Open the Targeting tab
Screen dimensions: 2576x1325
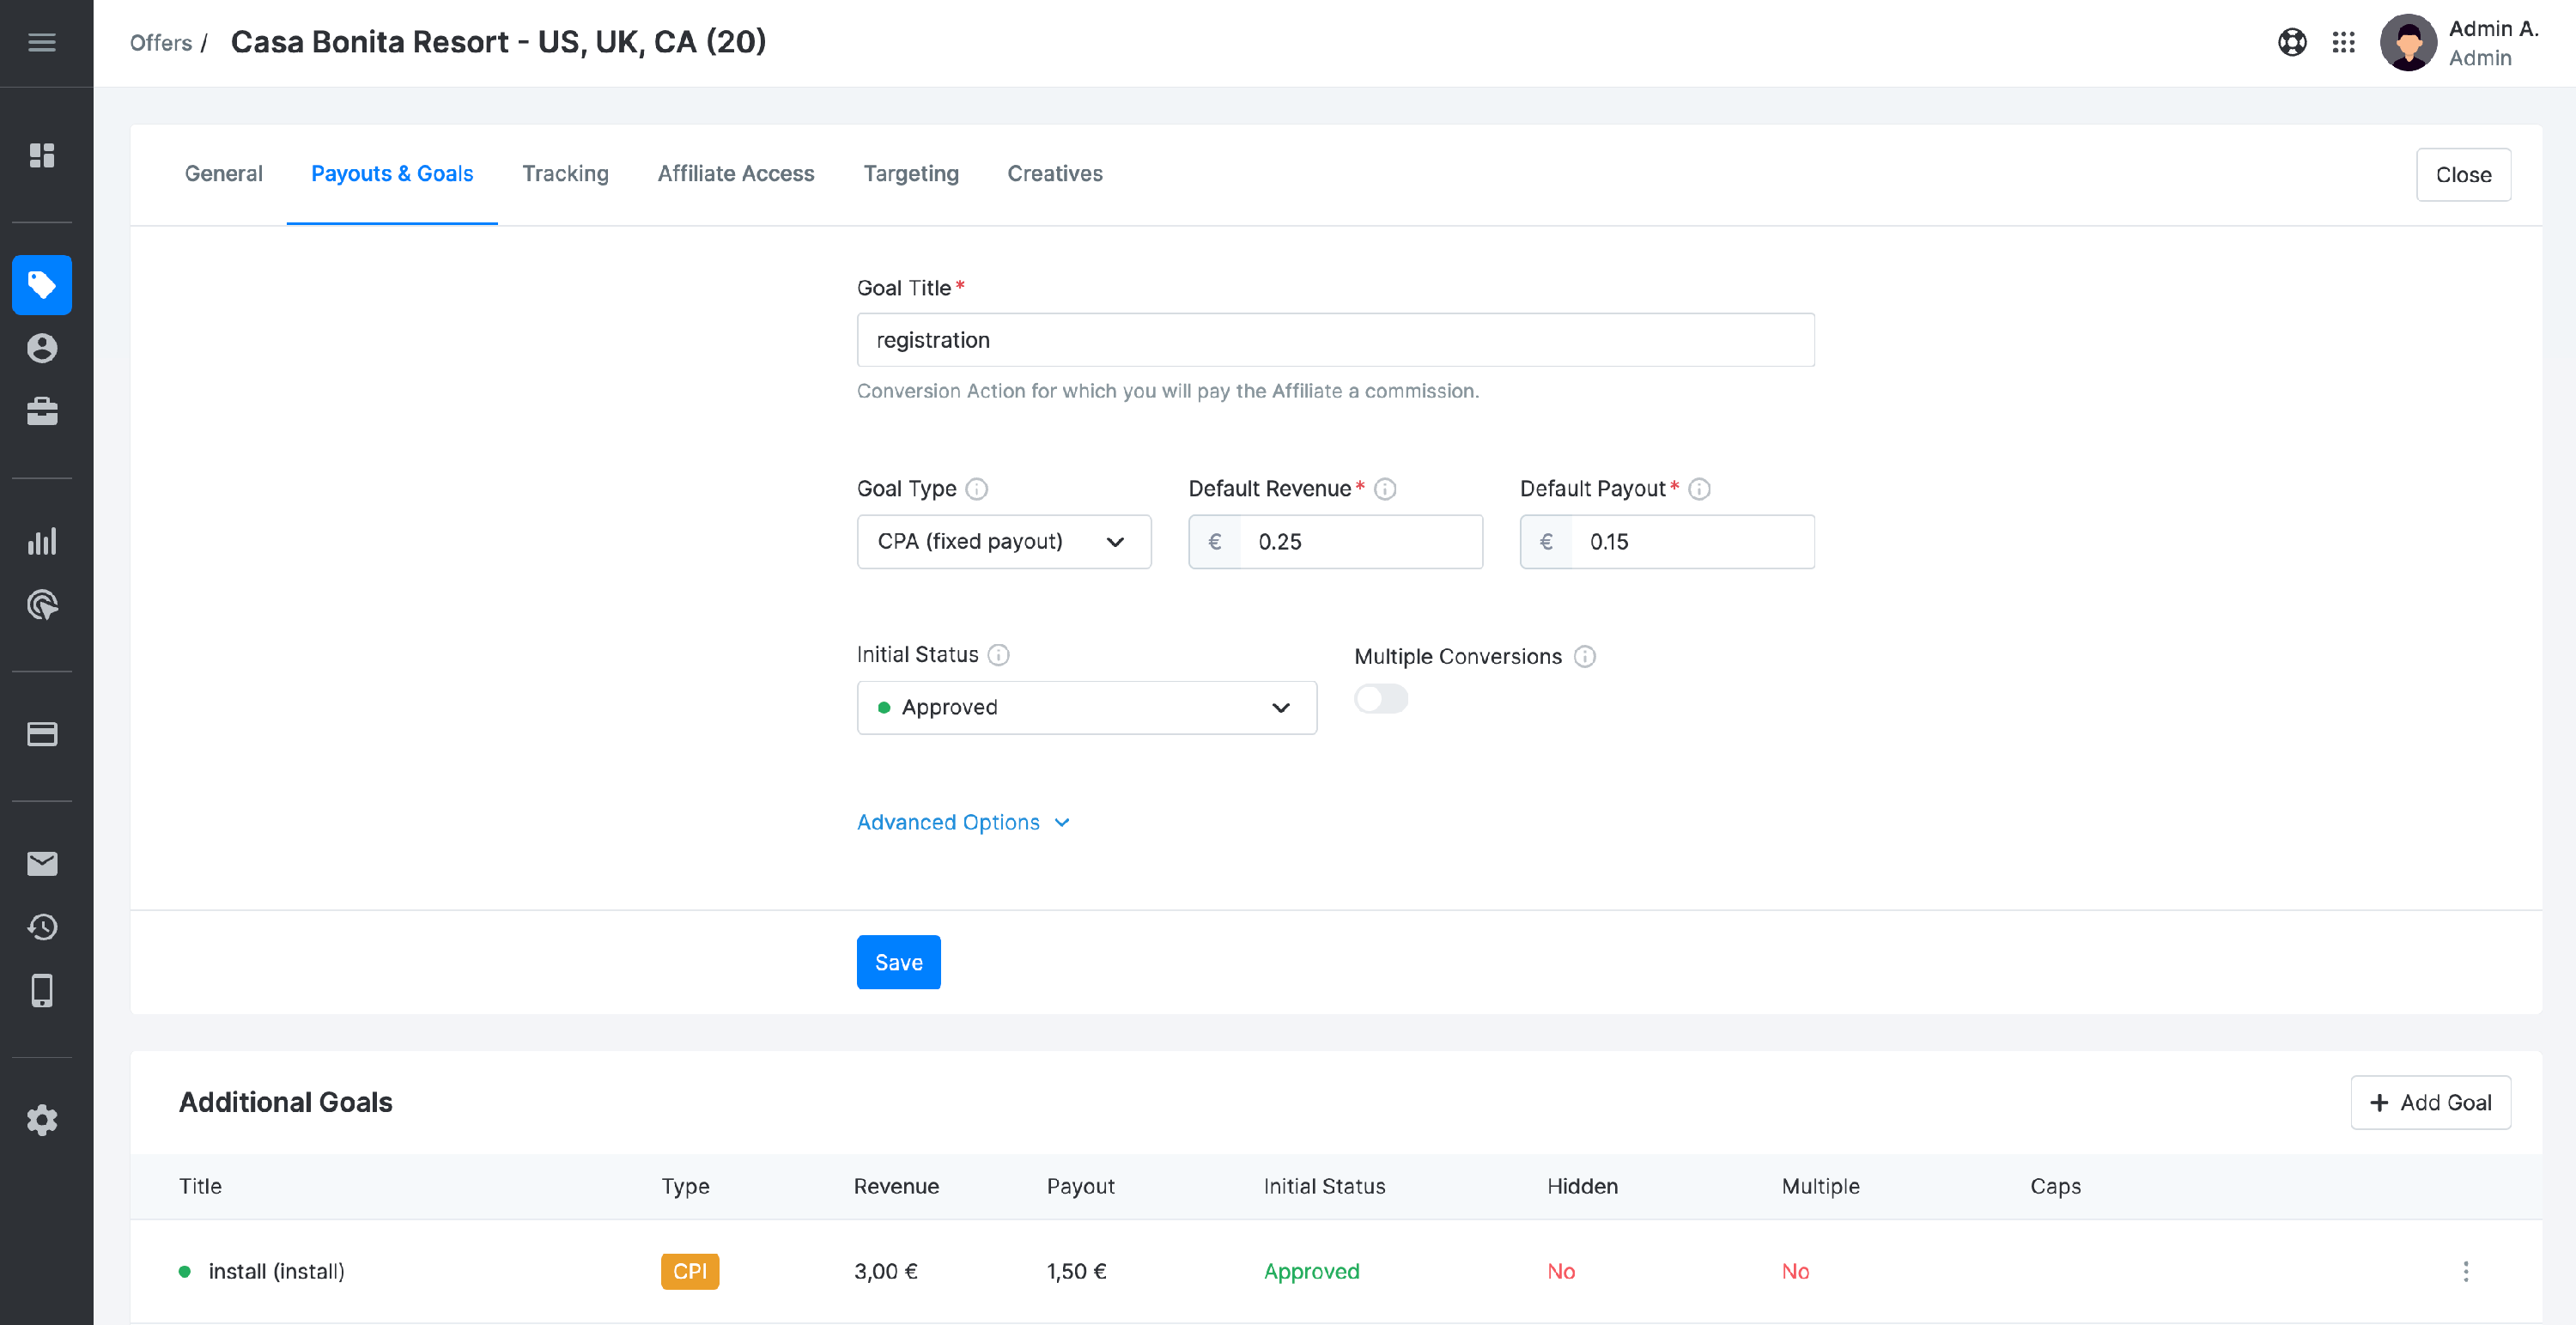(x=911, y=174)
